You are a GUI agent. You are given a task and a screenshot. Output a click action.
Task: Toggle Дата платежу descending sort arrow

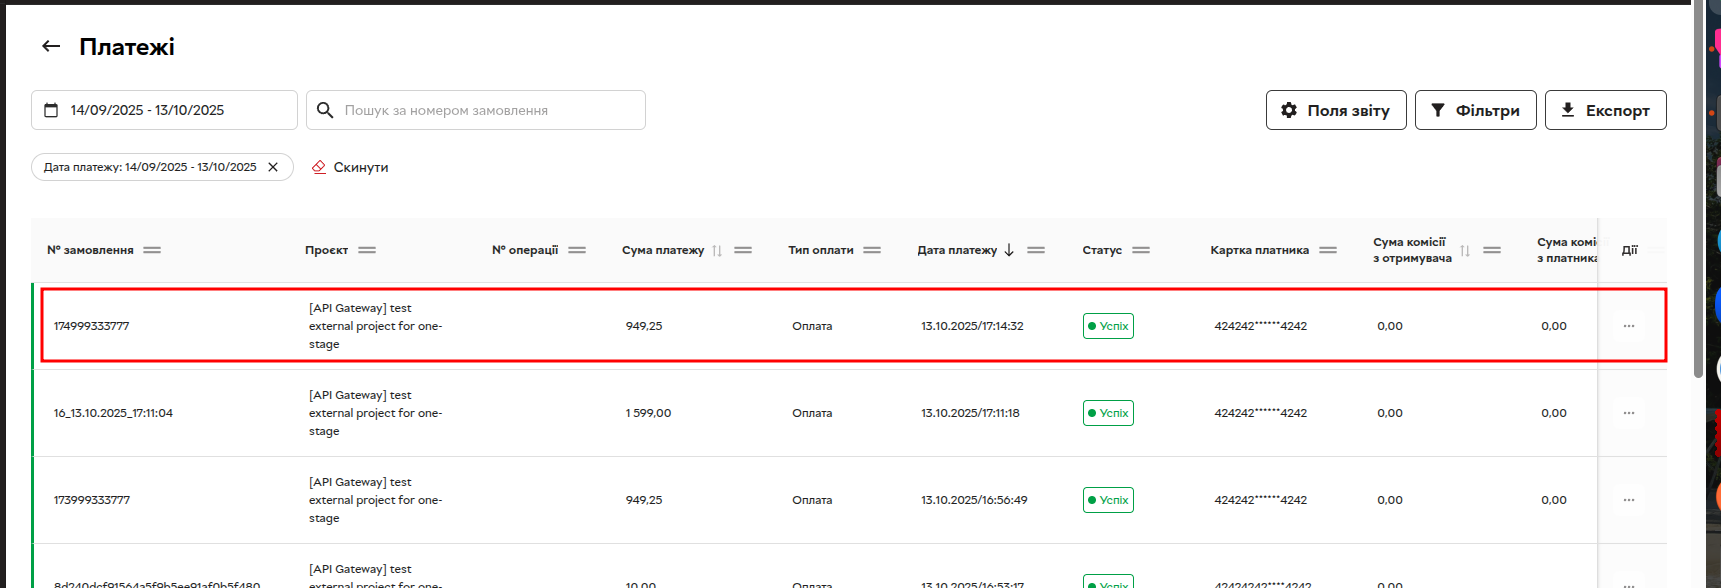click(1009, 250)
